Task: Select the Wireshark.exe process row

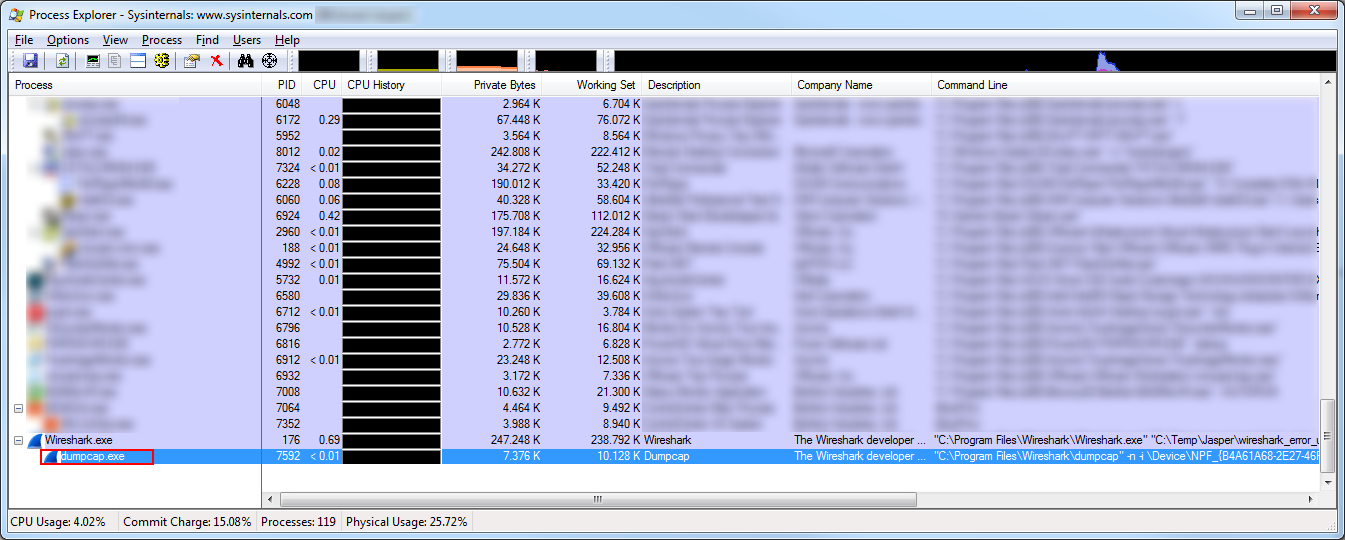Action: [x=665, y=440]
